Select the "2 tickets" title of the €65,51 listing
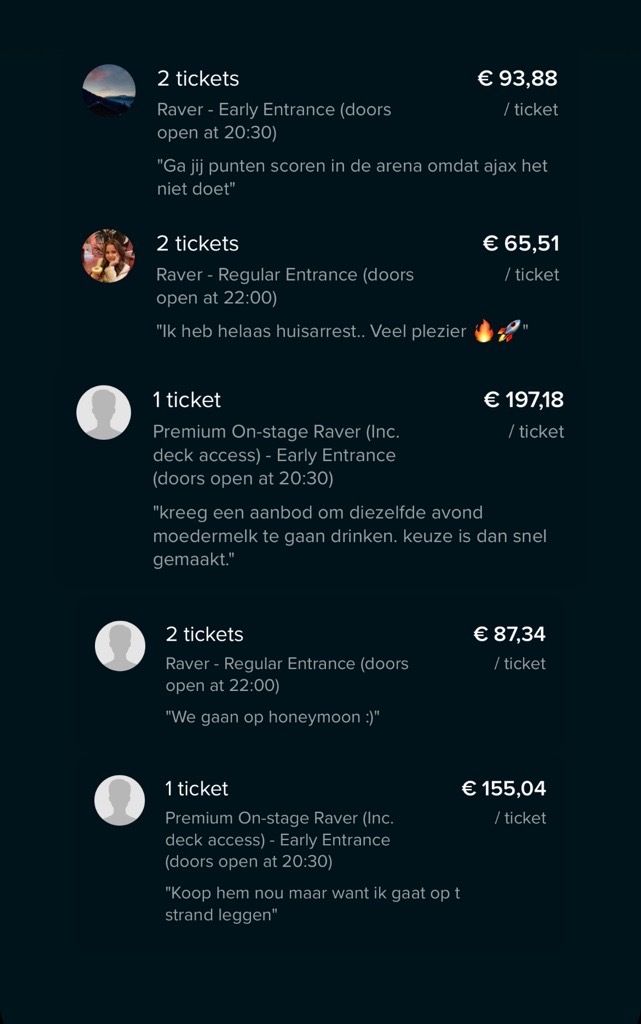Viewport: 641px width, 1024px height. pyautogui.click(x=198, y=244)
